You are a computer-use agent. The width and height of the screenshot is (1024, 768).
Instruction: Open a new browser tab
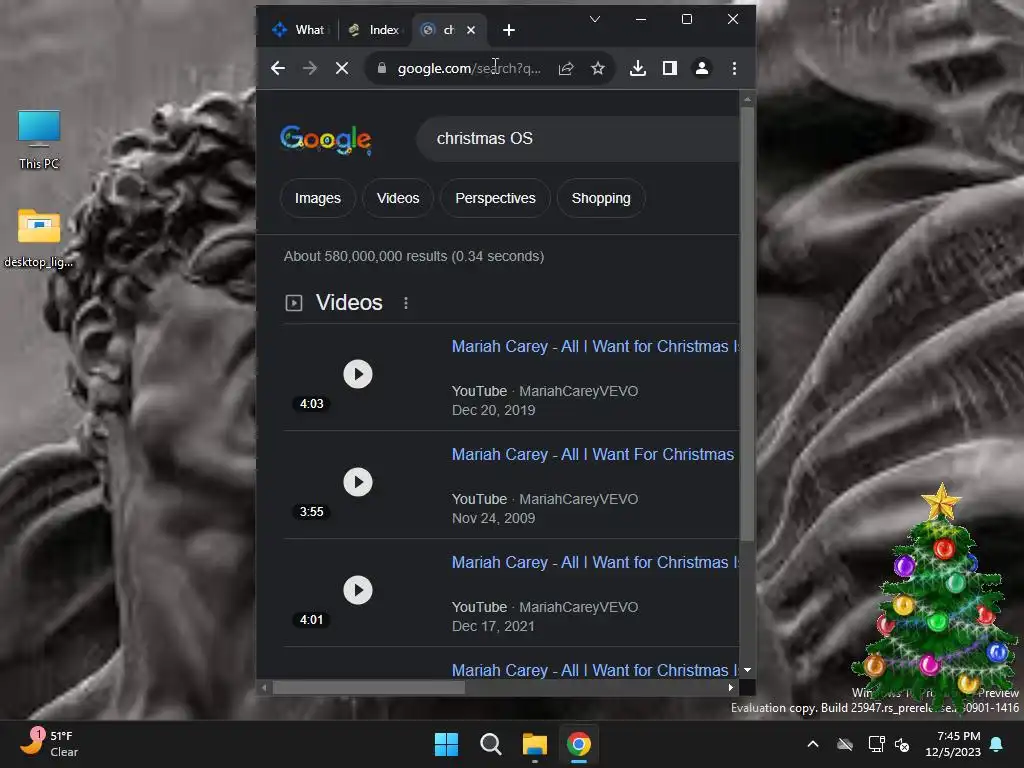pyautogui.click(x=509, y=30)
